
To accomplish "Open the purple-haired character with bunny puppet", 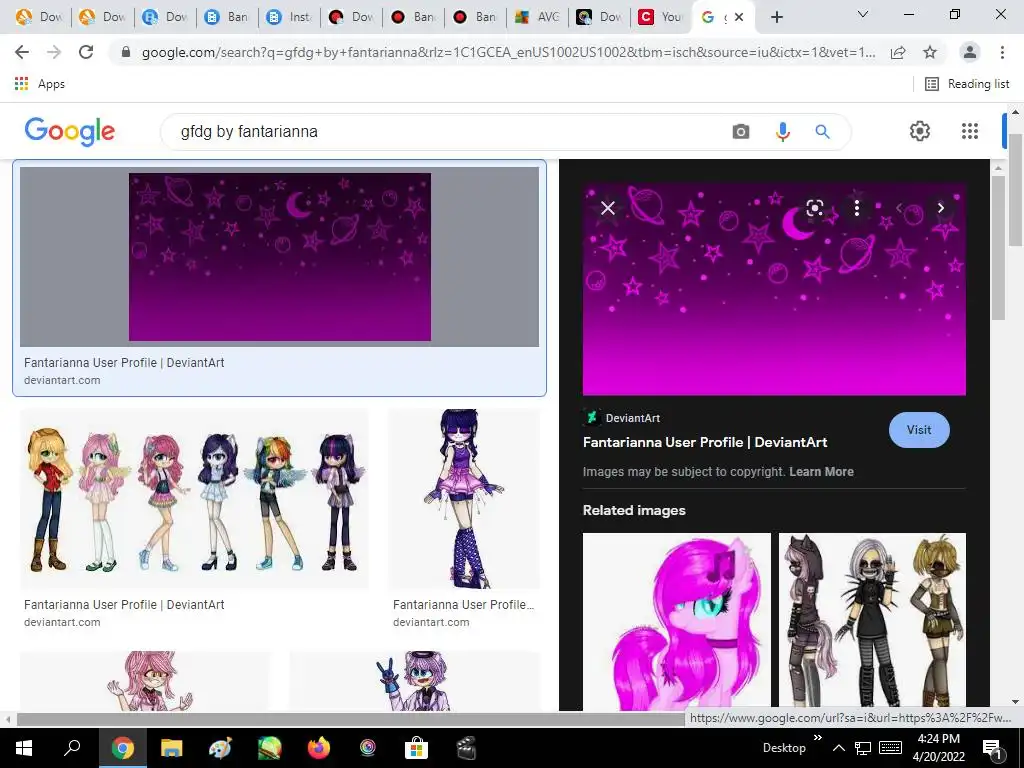I will pyautogui.click(x=415, y=680).
